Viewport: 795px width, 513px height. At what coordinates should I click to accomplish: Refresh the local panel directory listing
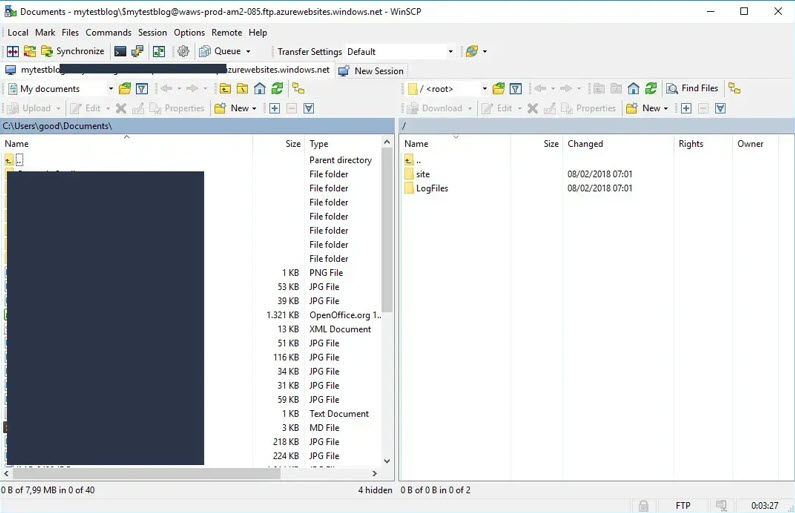277,89
